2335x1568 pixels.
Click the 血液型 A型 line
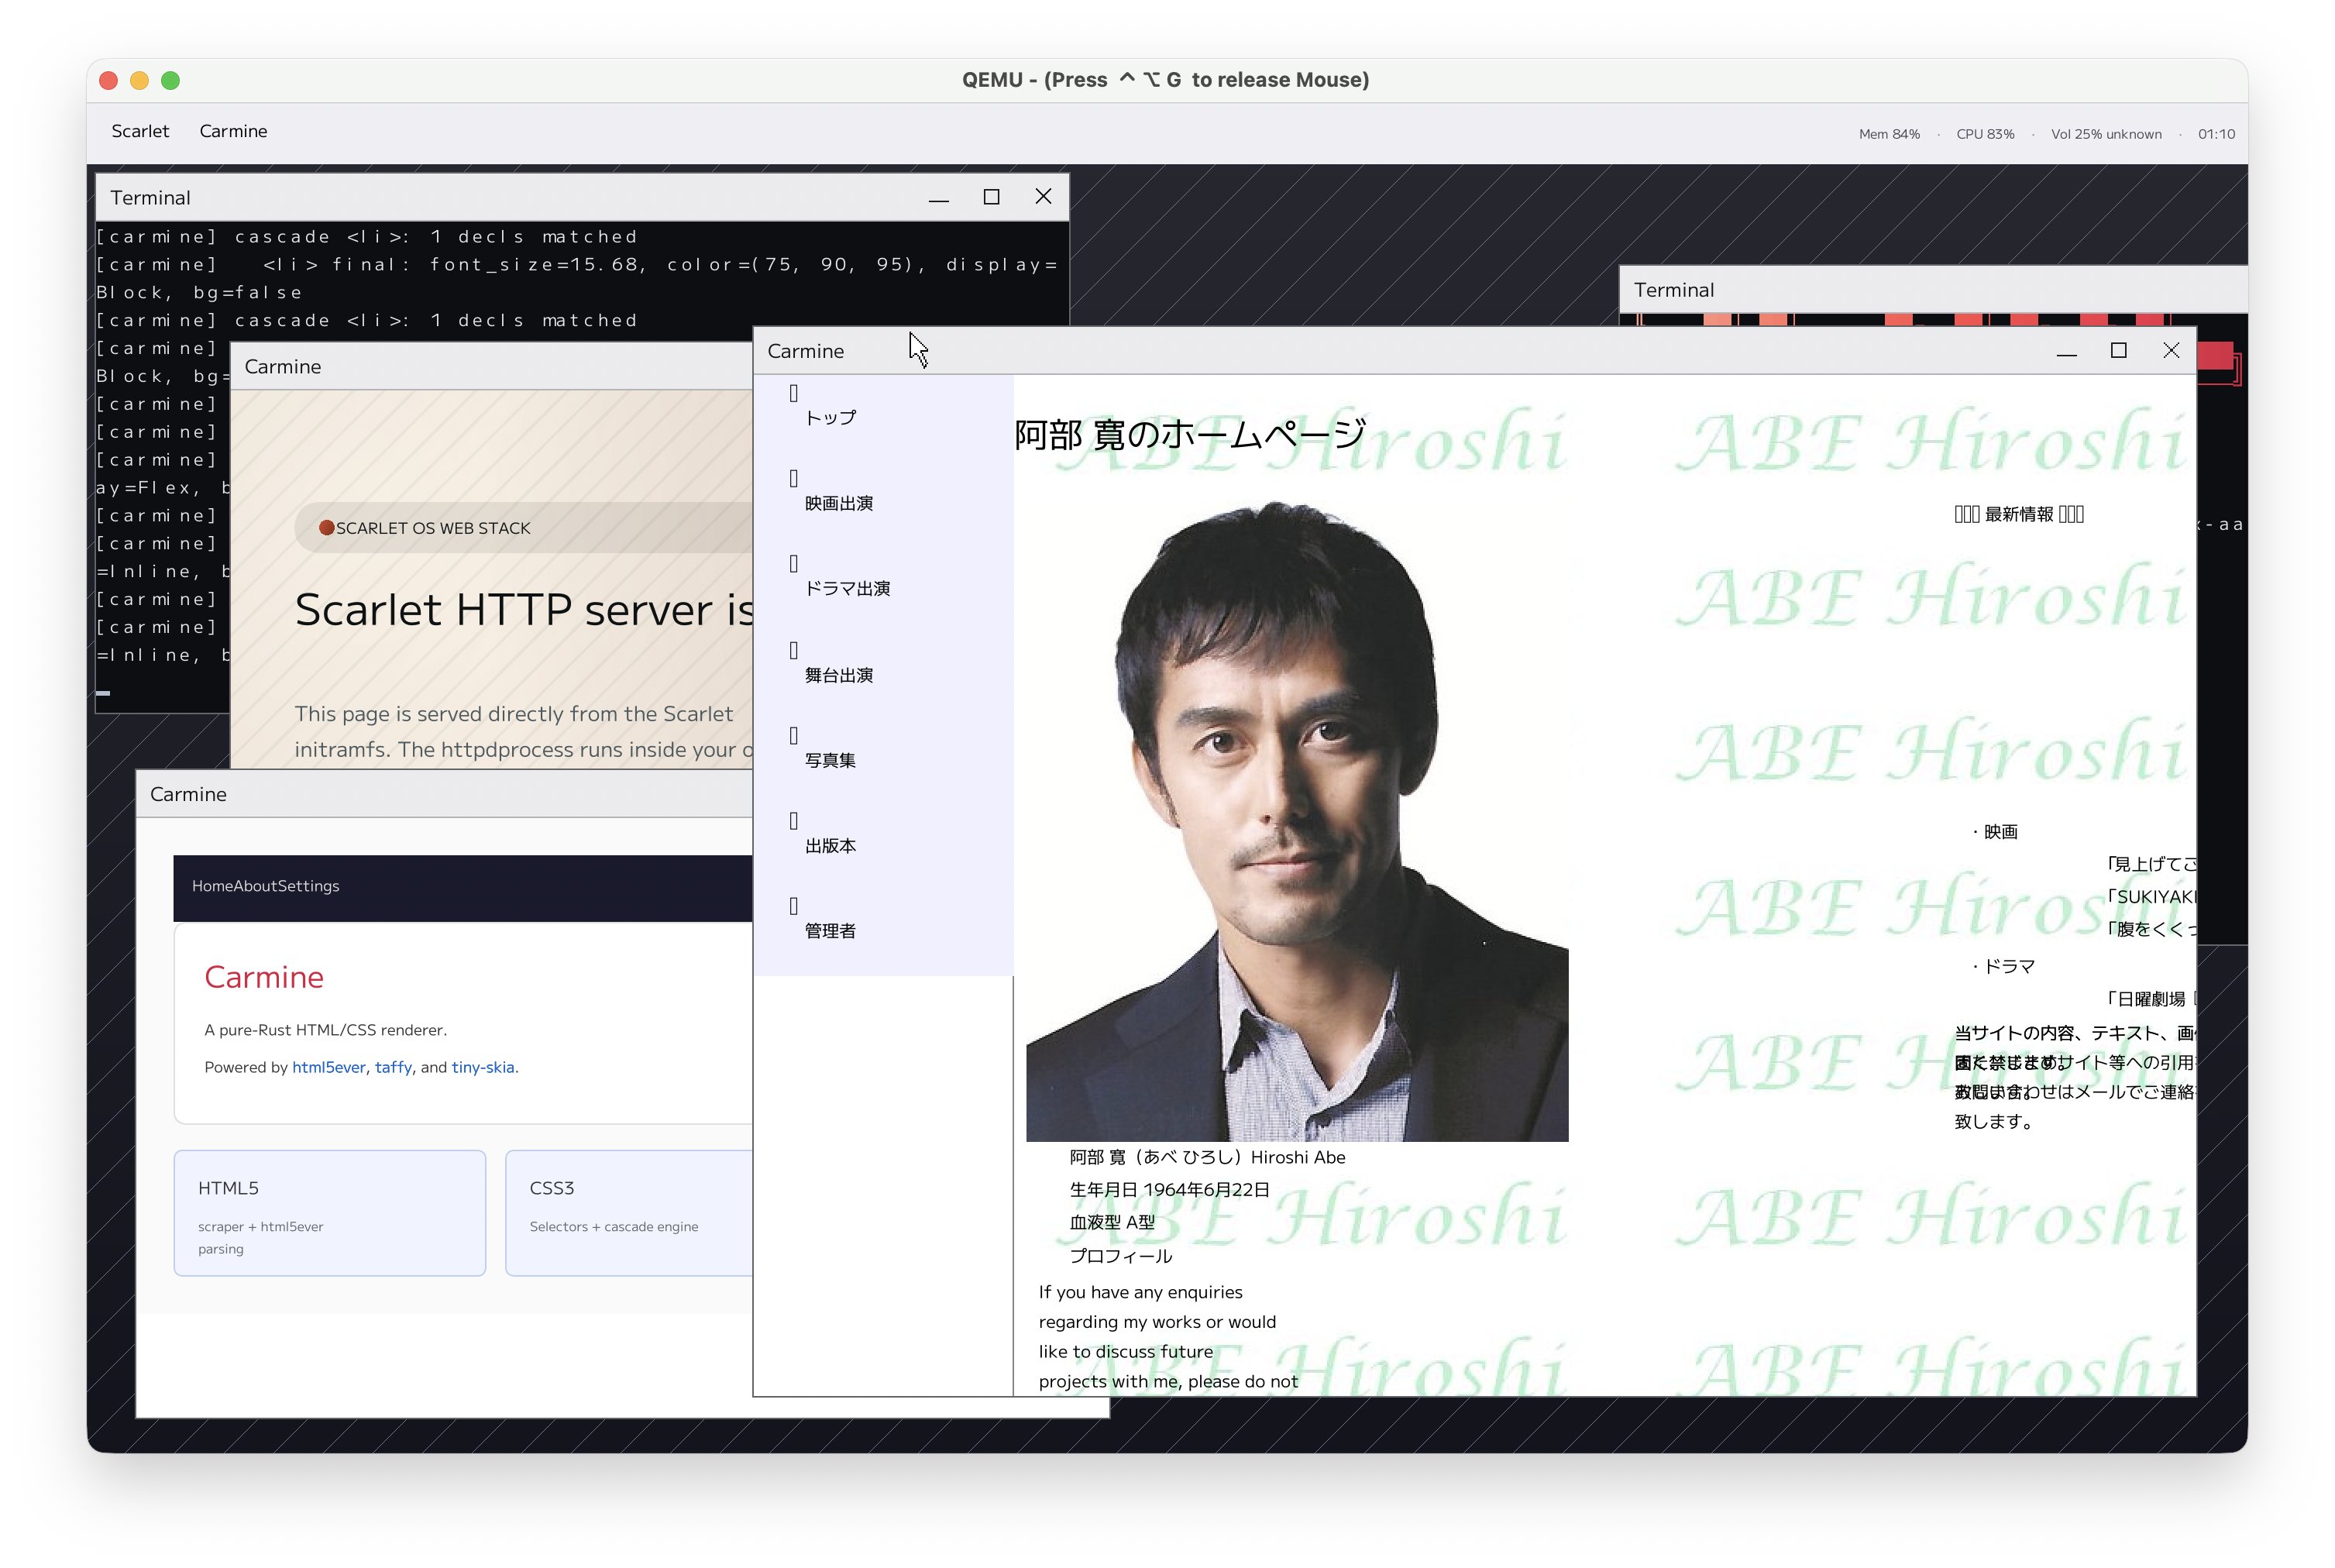(1112, 1223)
